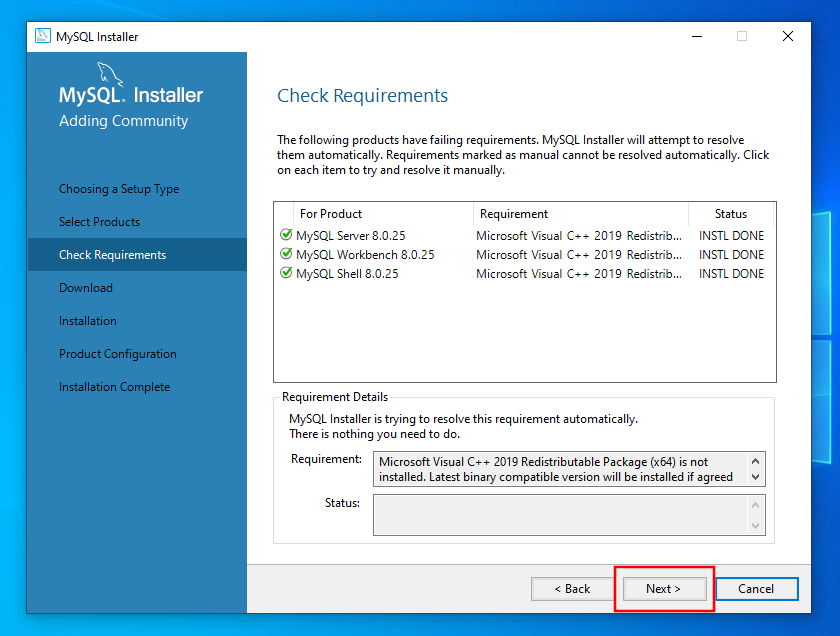
Task: Open the Installation step
Action: point(88,321)
